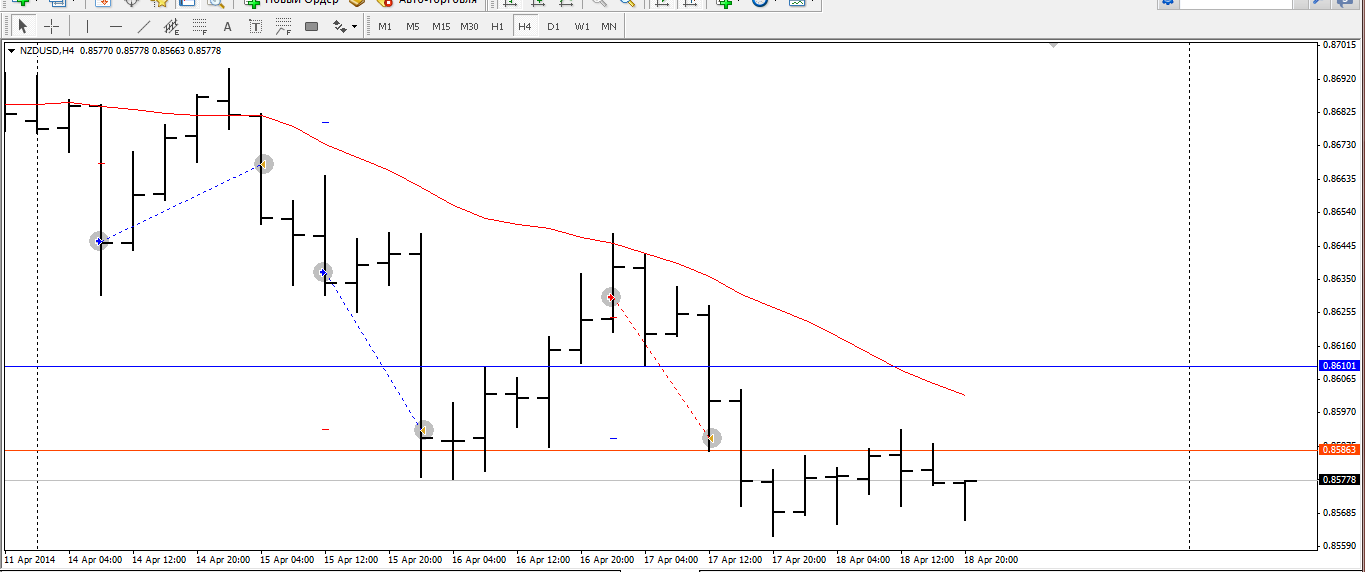This screenshot has height=572, width=1365.
Task: Switch chart to M15 timeframe
Action: [x=441, y=26]
